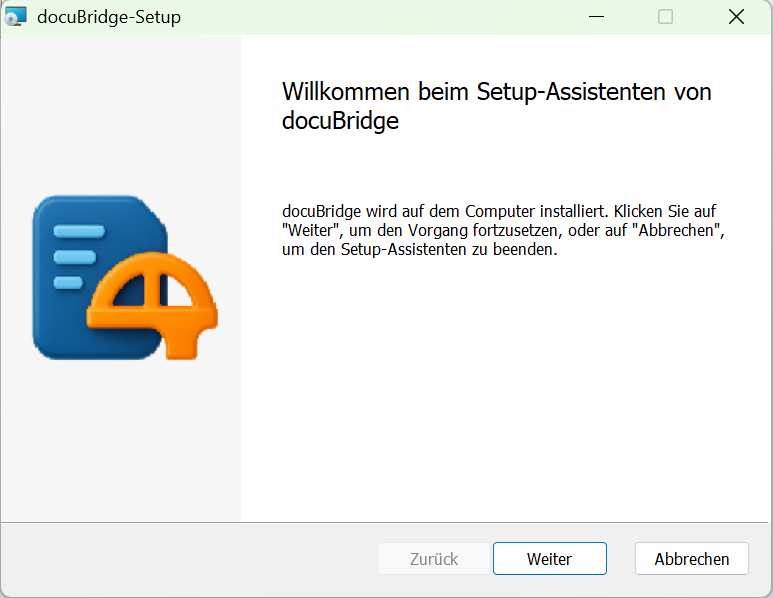
Task: Click the grayed-out maximize button
Action: (666, 17)
